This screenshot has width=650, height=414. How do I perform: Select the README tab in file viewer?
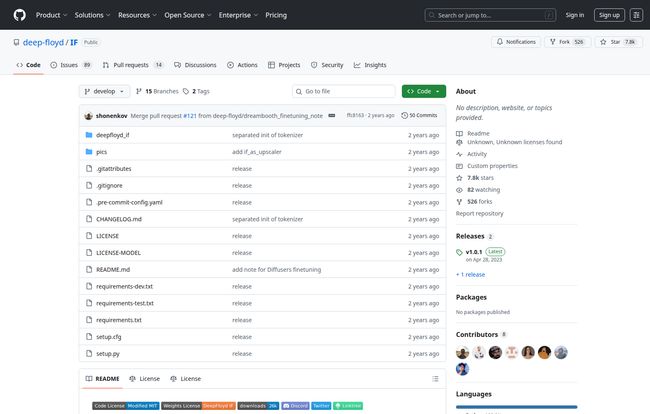tap(102, 379)
